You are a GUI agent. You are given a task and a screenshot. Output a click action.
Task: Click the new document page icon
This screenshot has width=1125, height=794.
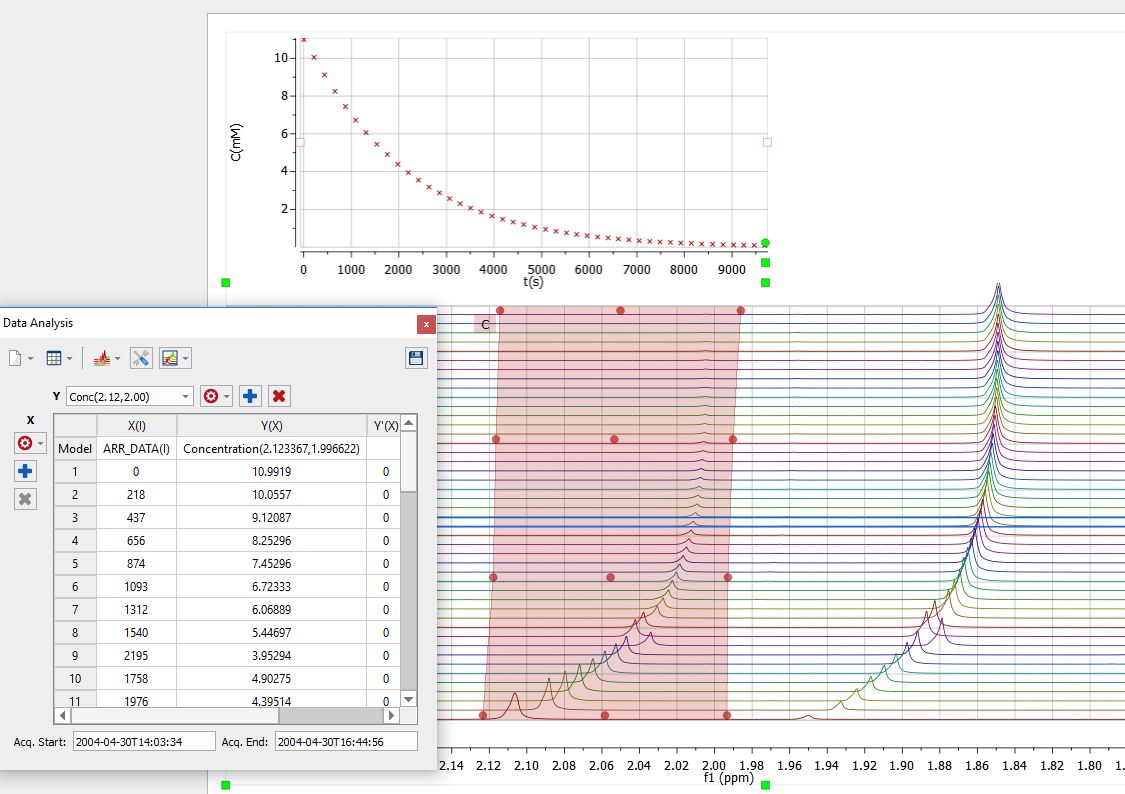[15, 358]
